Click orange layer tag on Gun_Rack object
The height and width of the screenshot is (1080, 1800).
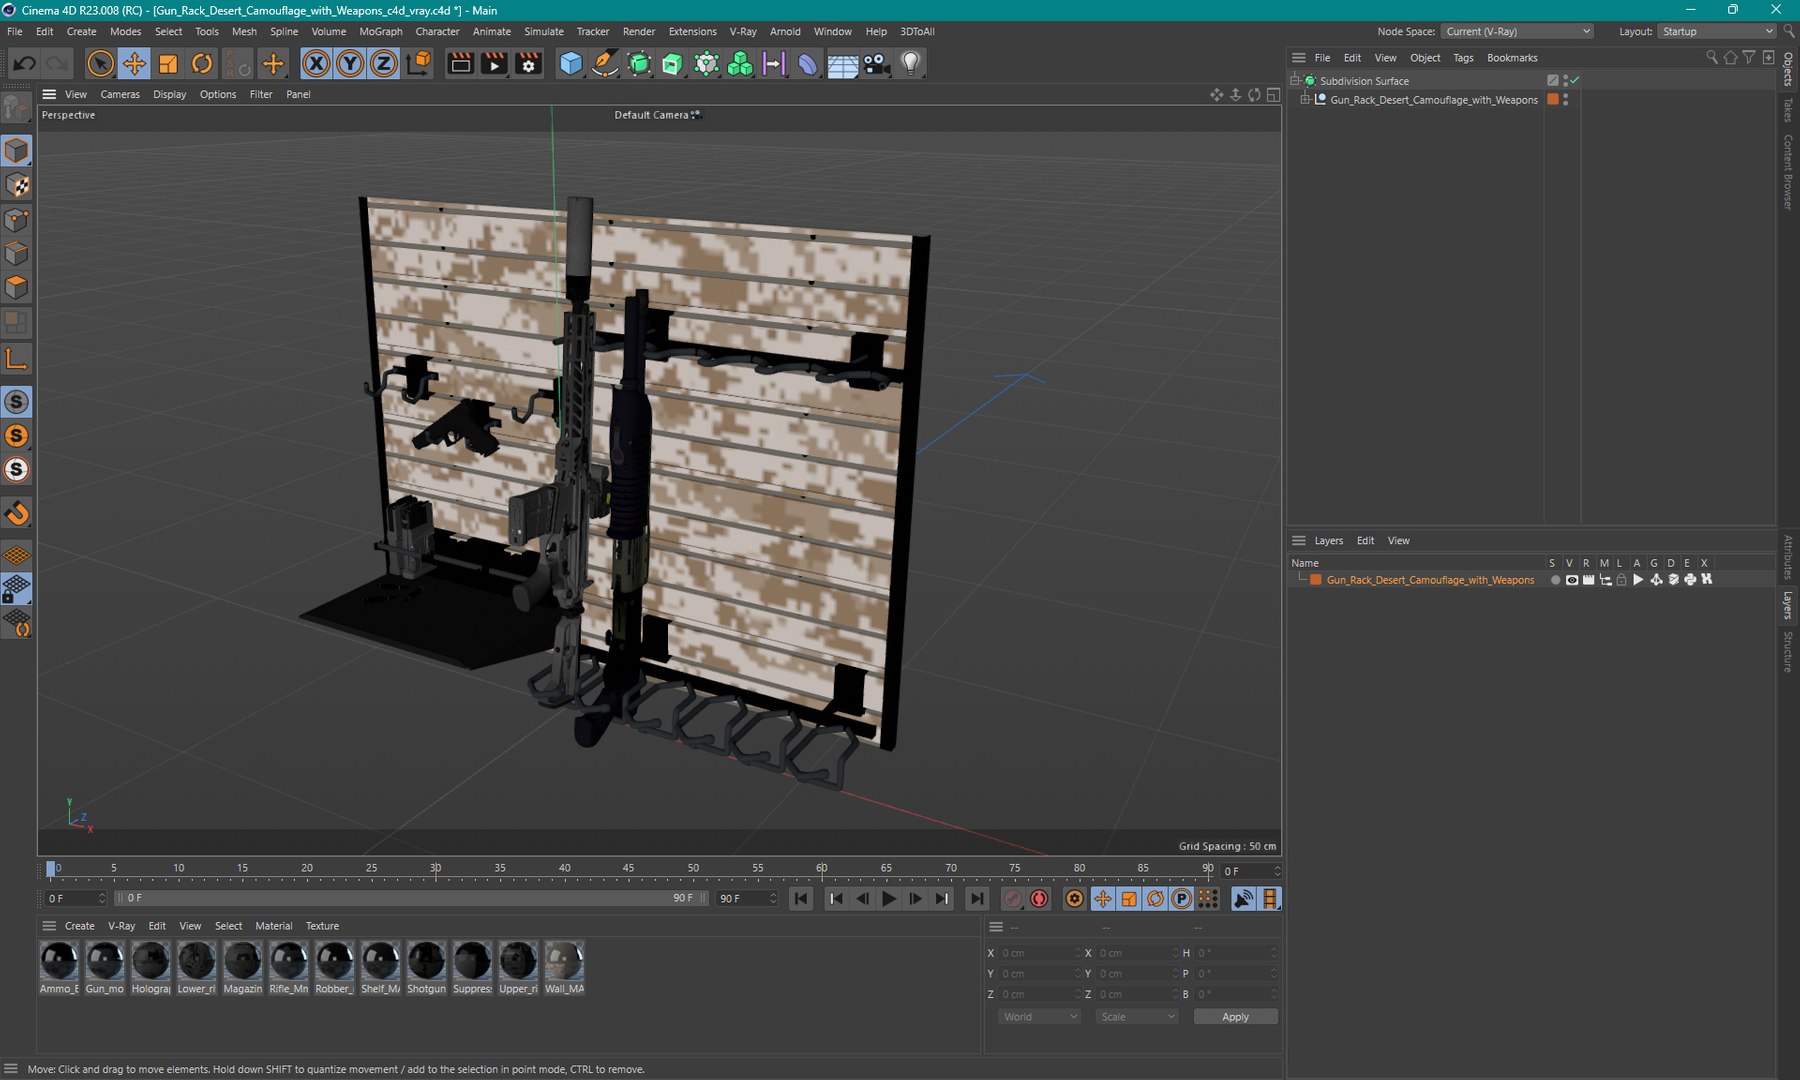point(1553,99)
